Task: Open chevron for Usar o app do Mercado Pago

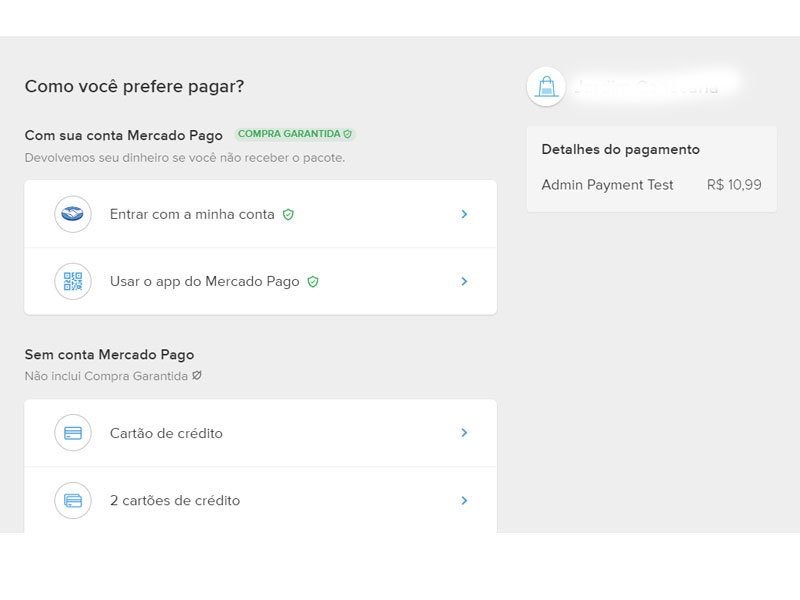Action: [464, 282]
